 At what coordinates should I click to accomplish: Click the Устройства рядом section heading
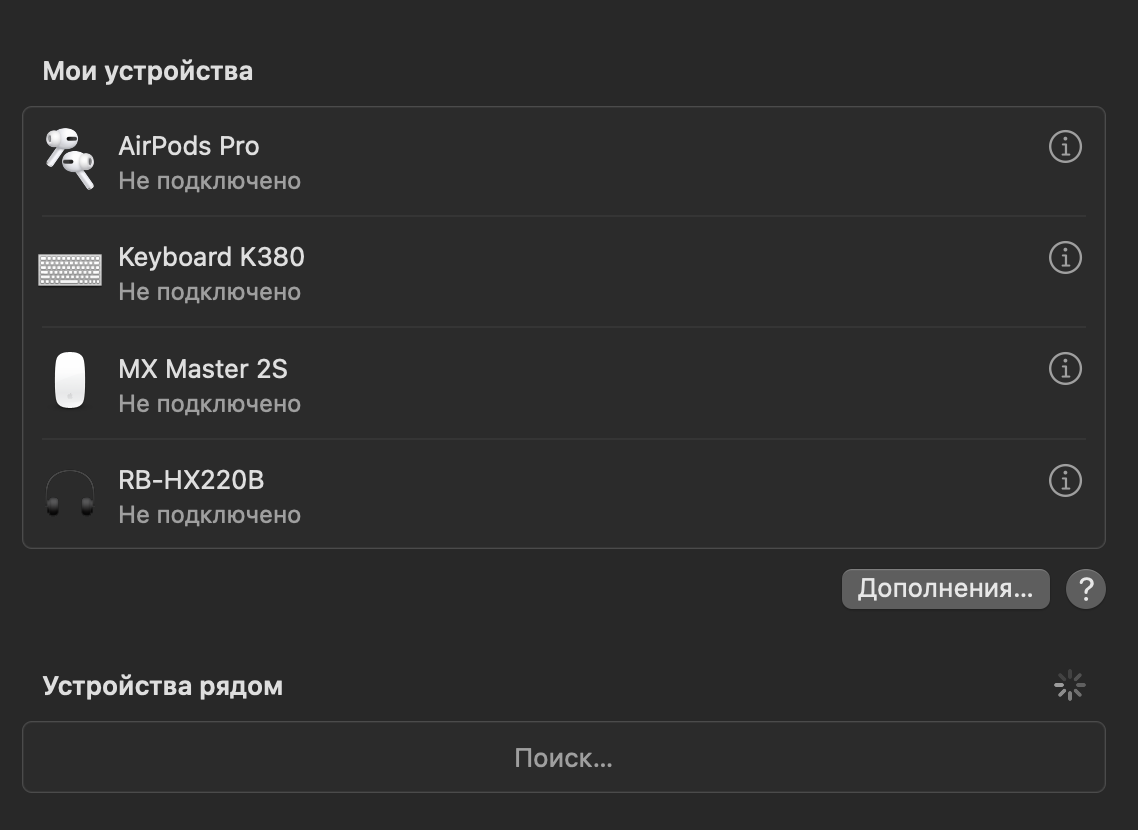pyautogui.click(x=163, y=687)
